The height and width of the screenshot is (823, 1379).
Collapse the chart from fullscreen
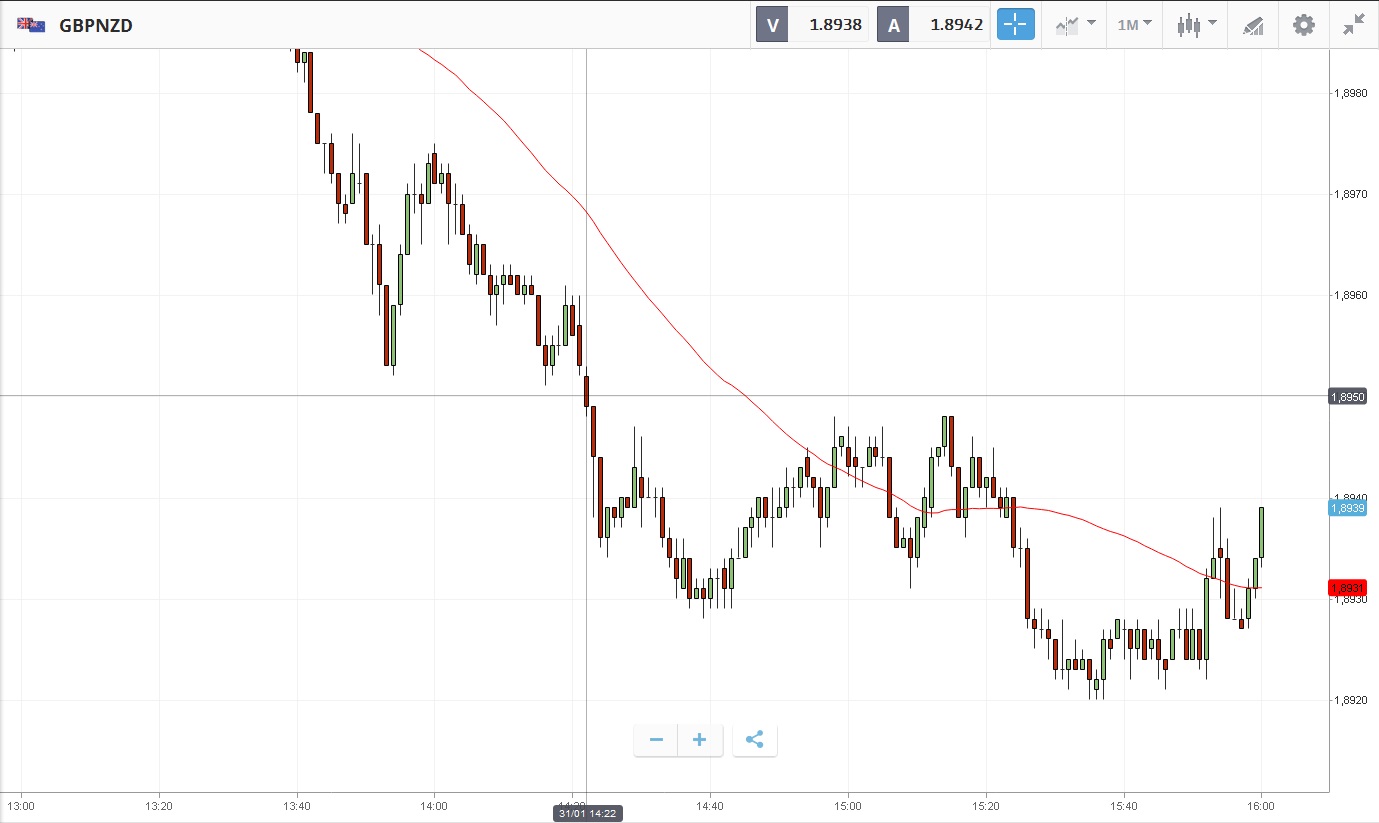[x=1354, y=25]
